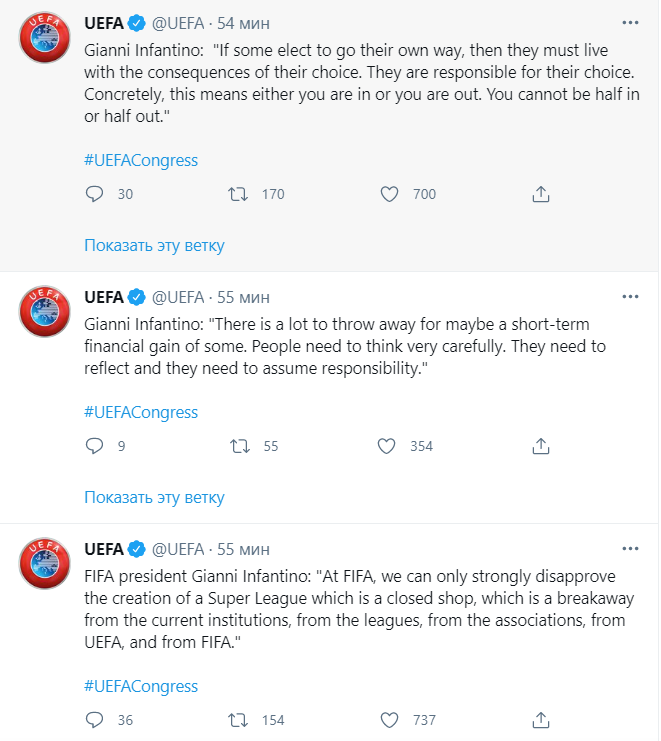Viewport: 661px width, 741px height.
Task: Retweet the tweet with 55 retweets
Action: coord(239,446)
